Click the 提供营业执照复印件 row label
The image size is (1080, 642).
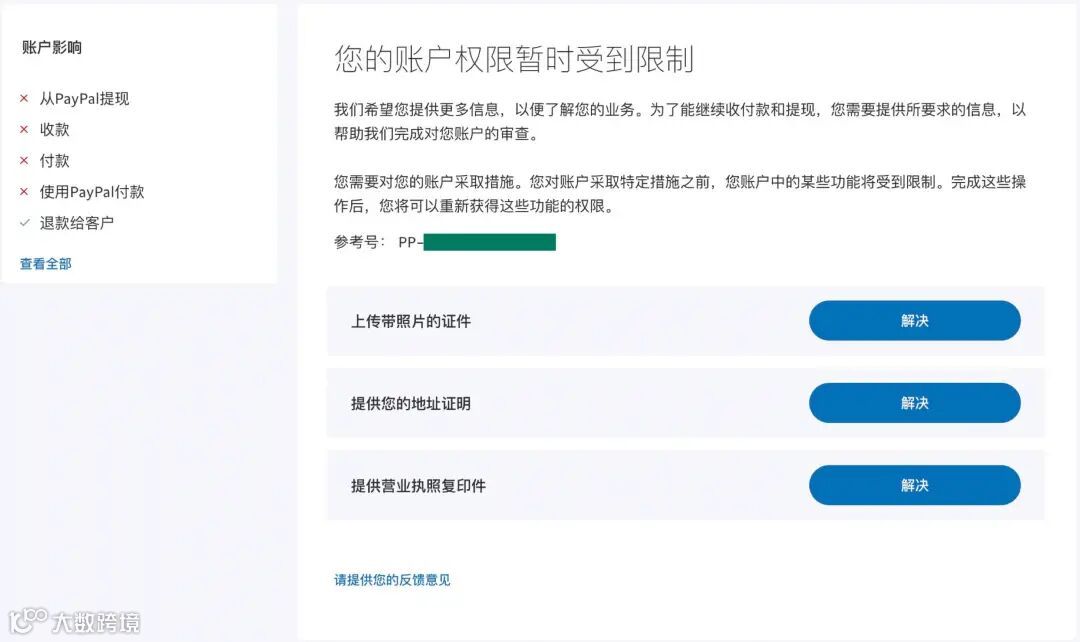coord(418,486)
